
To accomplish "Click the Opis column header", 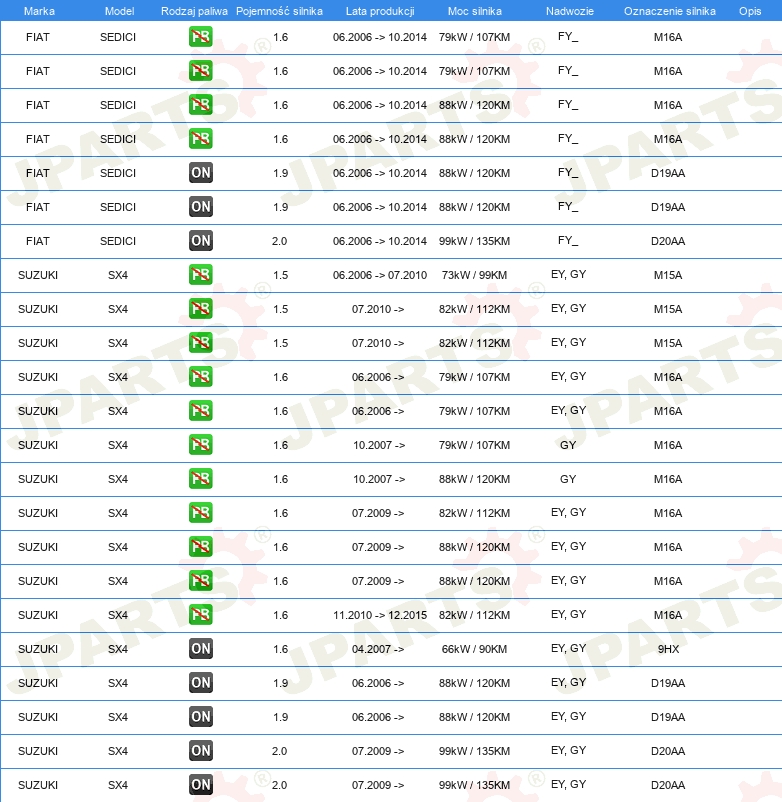I will tap(749, 10).
